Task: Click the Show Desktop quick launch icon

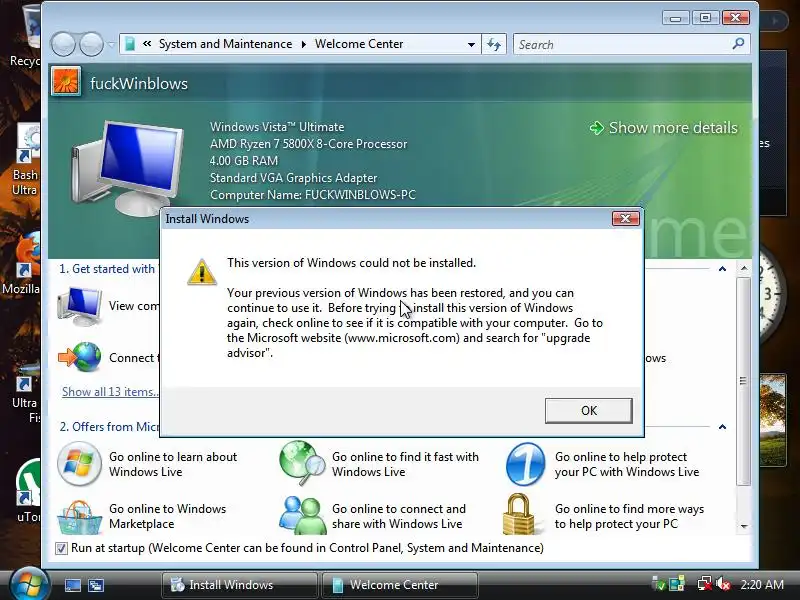Action: point(72,585)
